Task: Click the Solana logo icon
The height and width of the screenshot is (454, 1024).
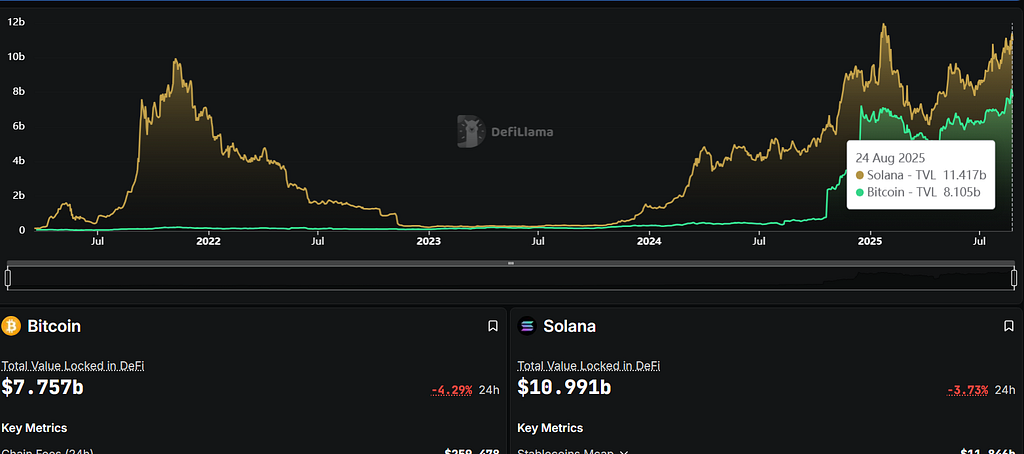Action: (x=526, y=326)
